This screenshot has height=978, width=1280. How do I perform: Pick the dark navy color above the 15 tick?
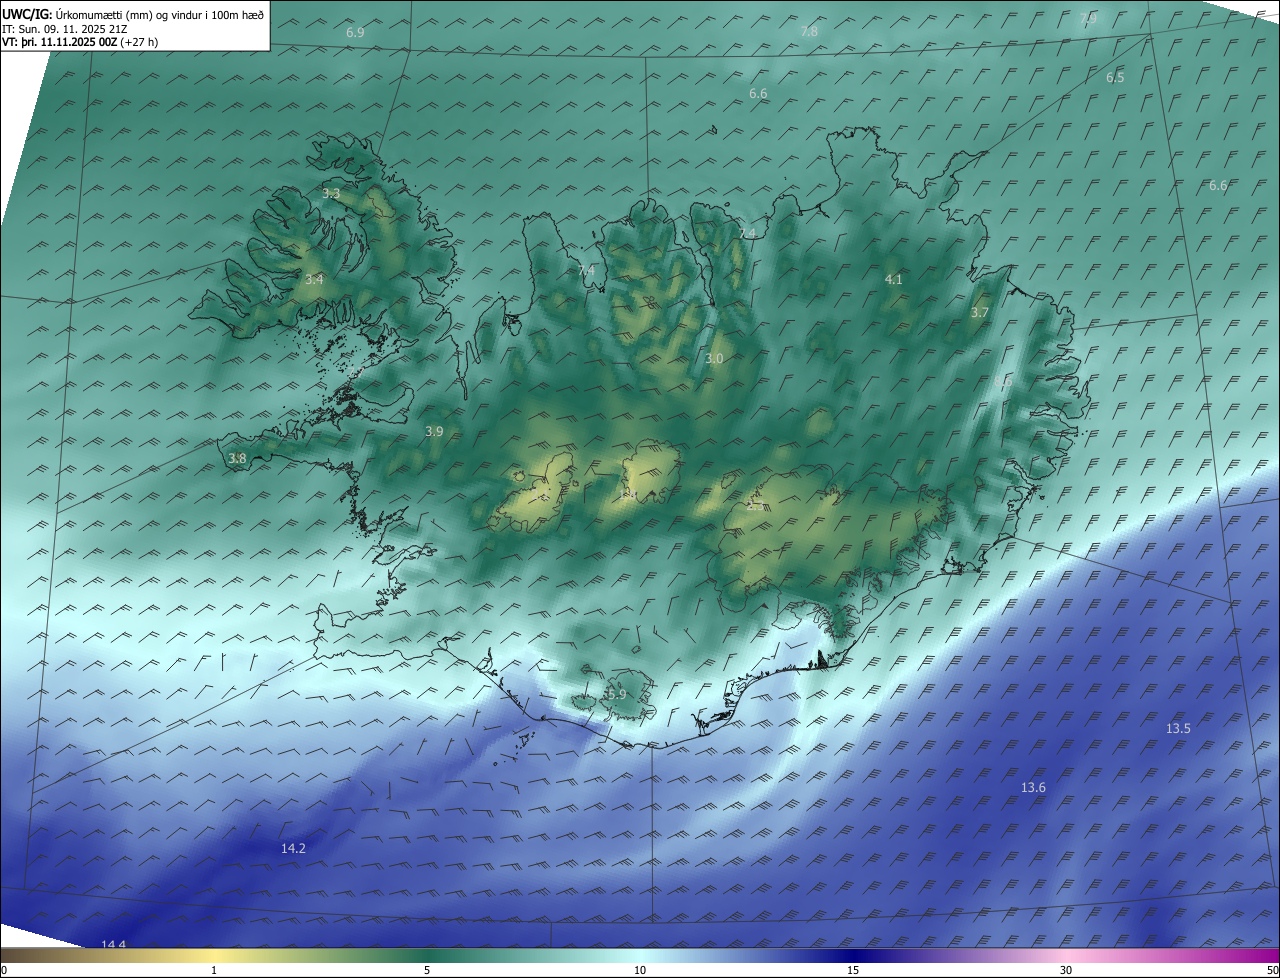853,956
